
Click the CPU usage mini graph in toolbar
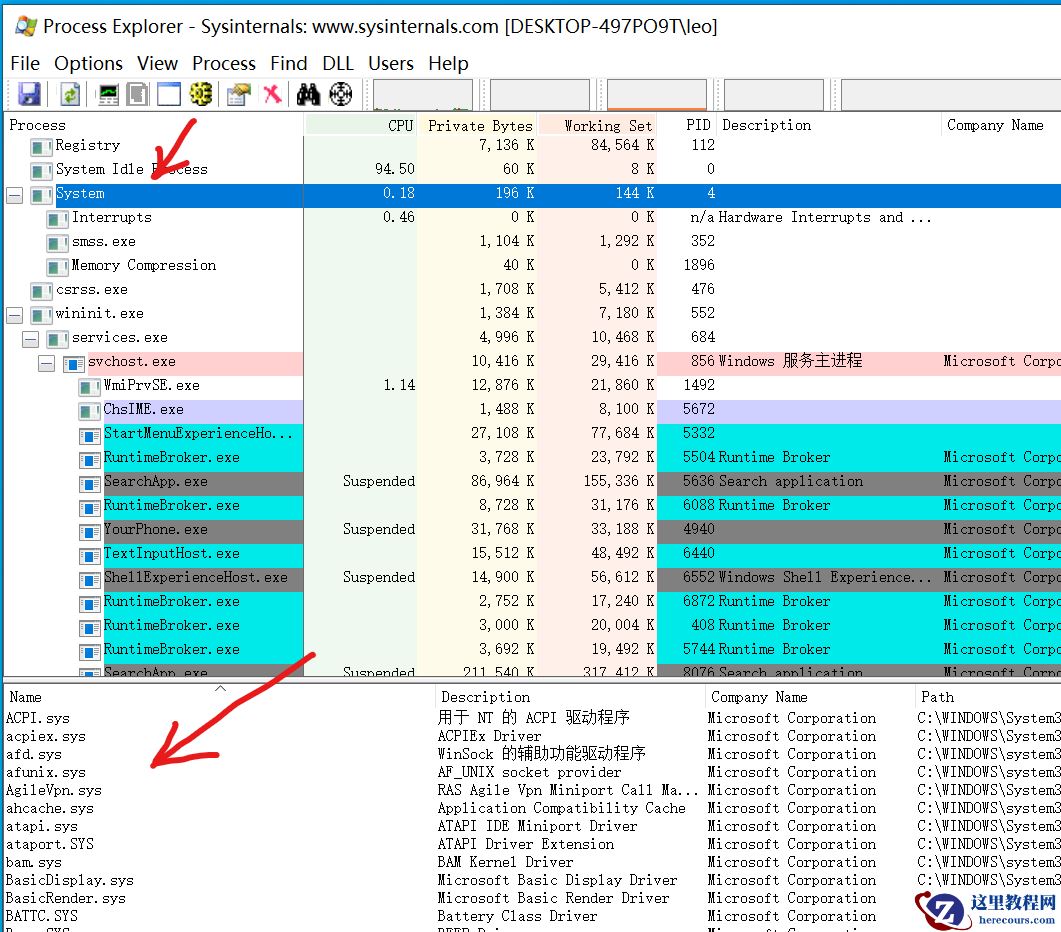[x=425, y=94]
